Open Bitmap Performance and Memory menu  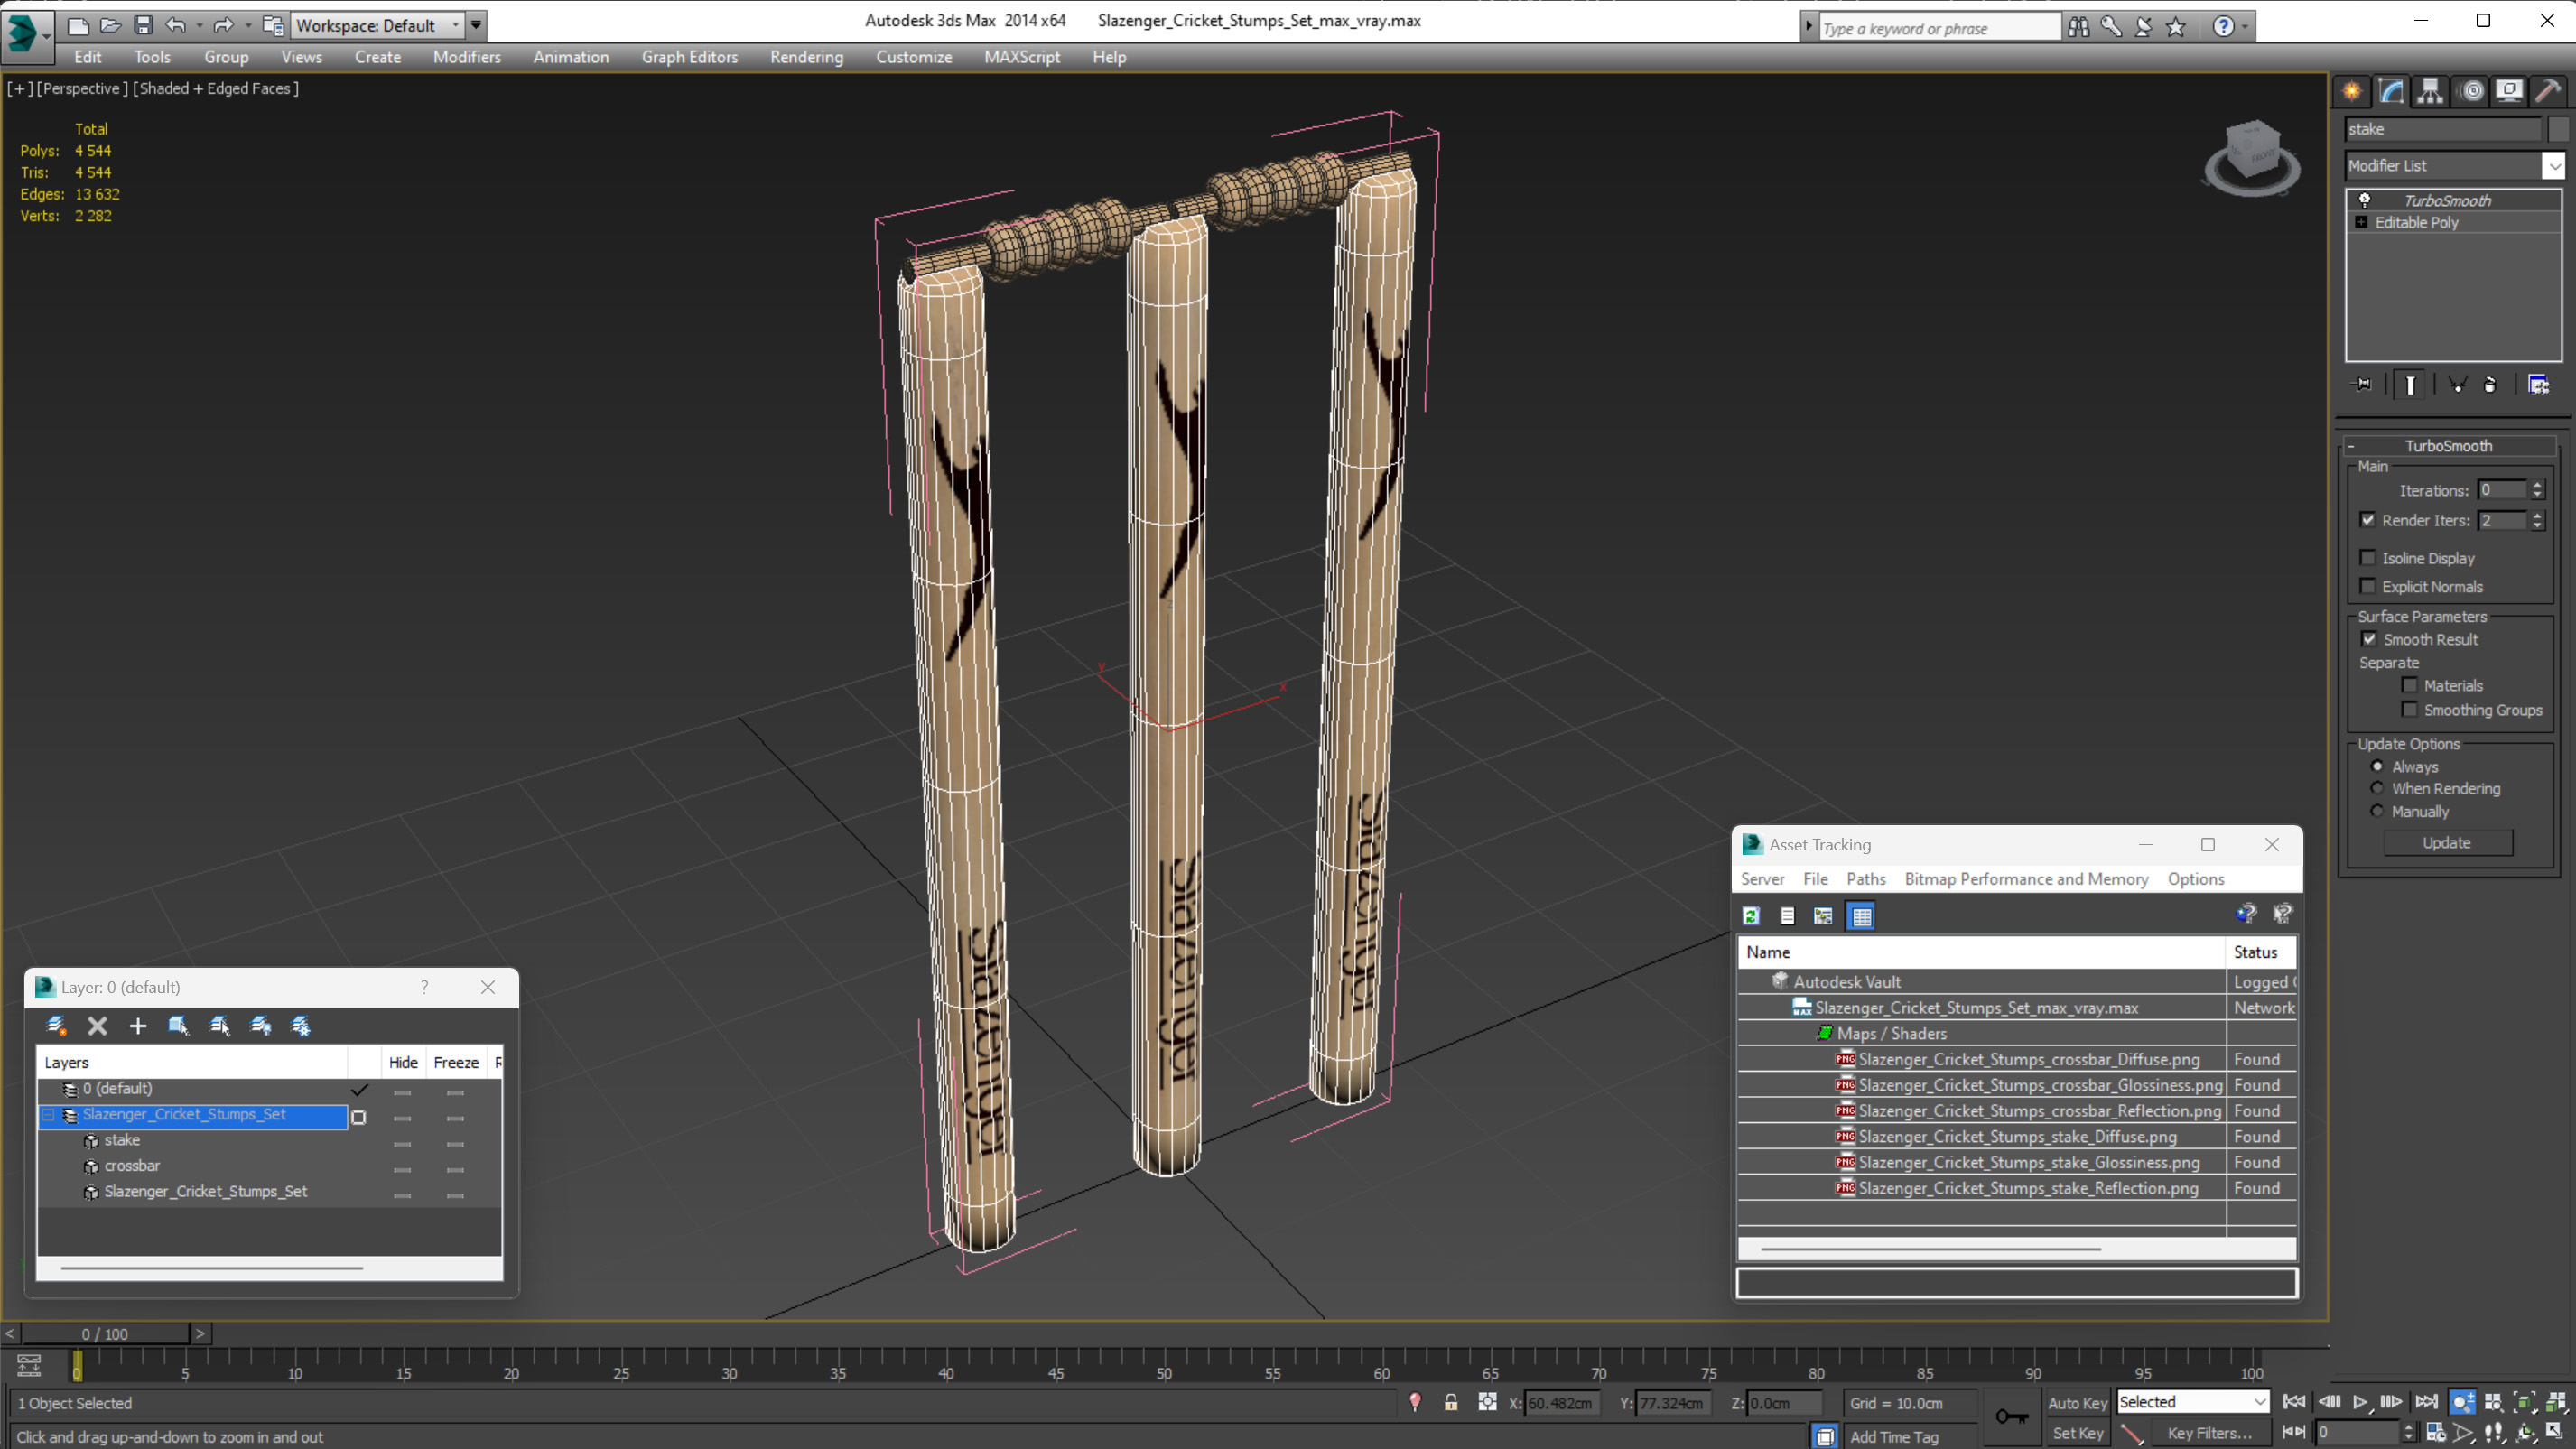2026,879
